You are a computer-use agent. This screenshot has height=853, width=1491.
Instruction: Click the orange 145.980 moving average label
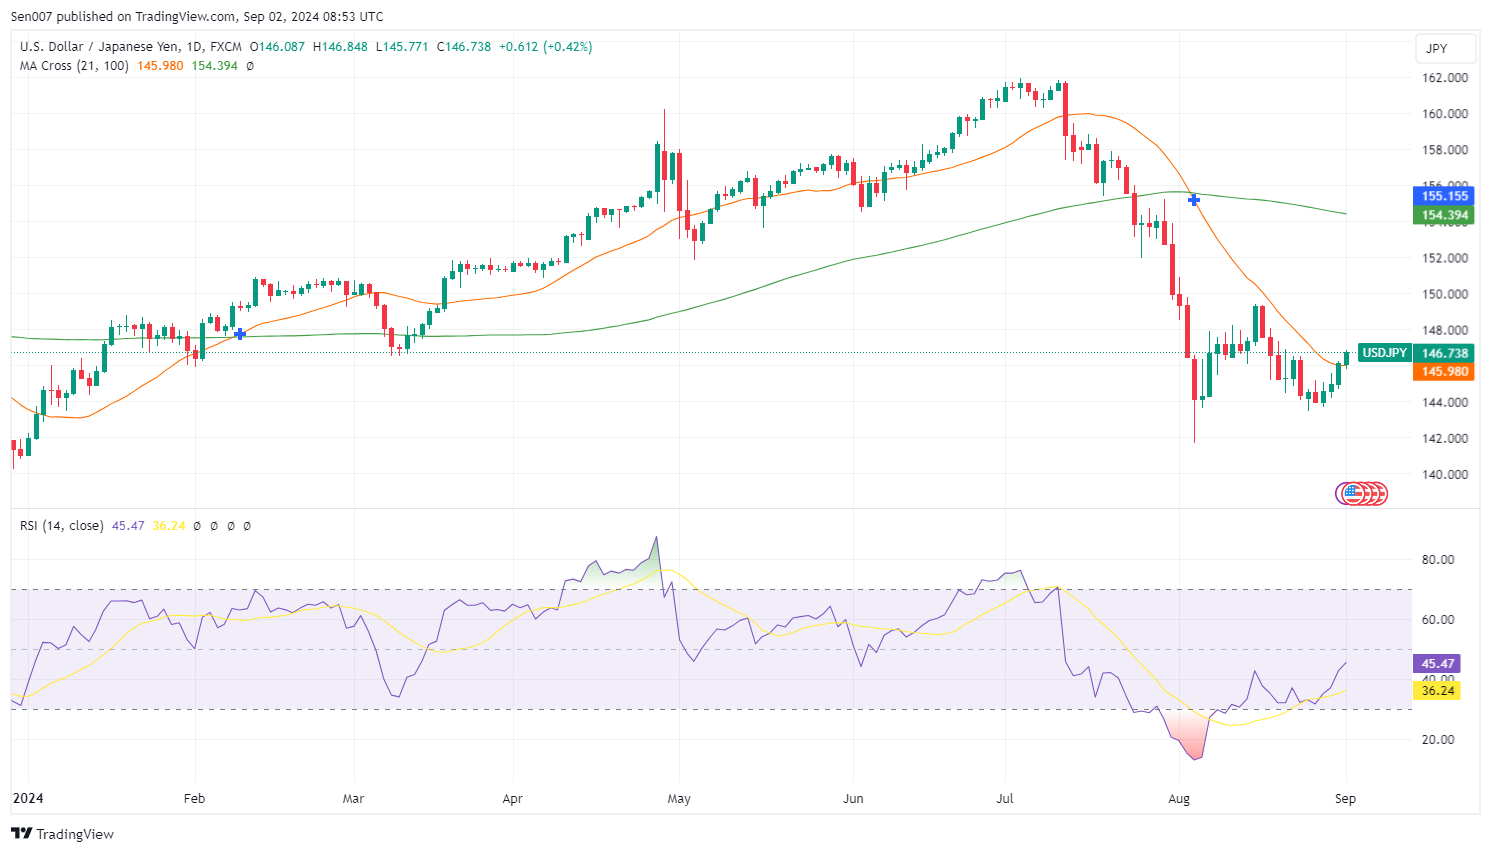[x=1445, y=372]
